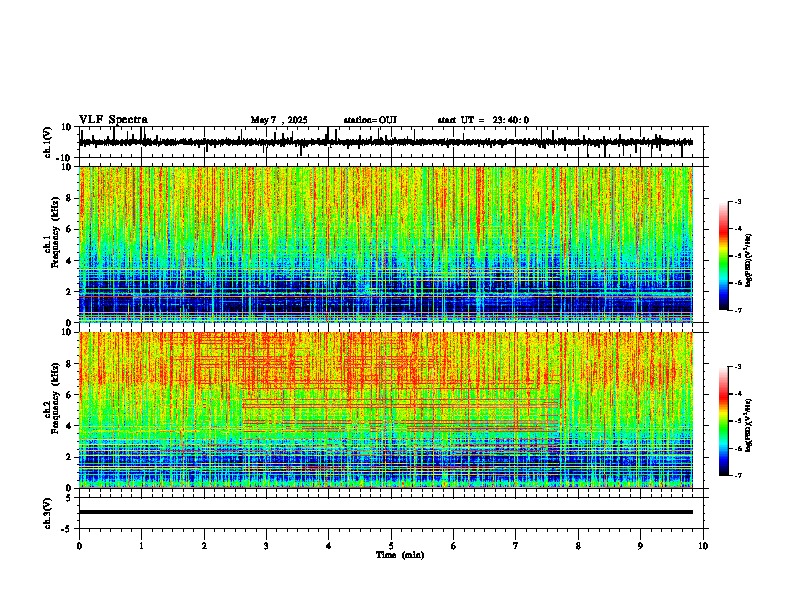Click the "9" tick on the time axis
Screen dimensions: 792x612
click(x=640, y=546)
